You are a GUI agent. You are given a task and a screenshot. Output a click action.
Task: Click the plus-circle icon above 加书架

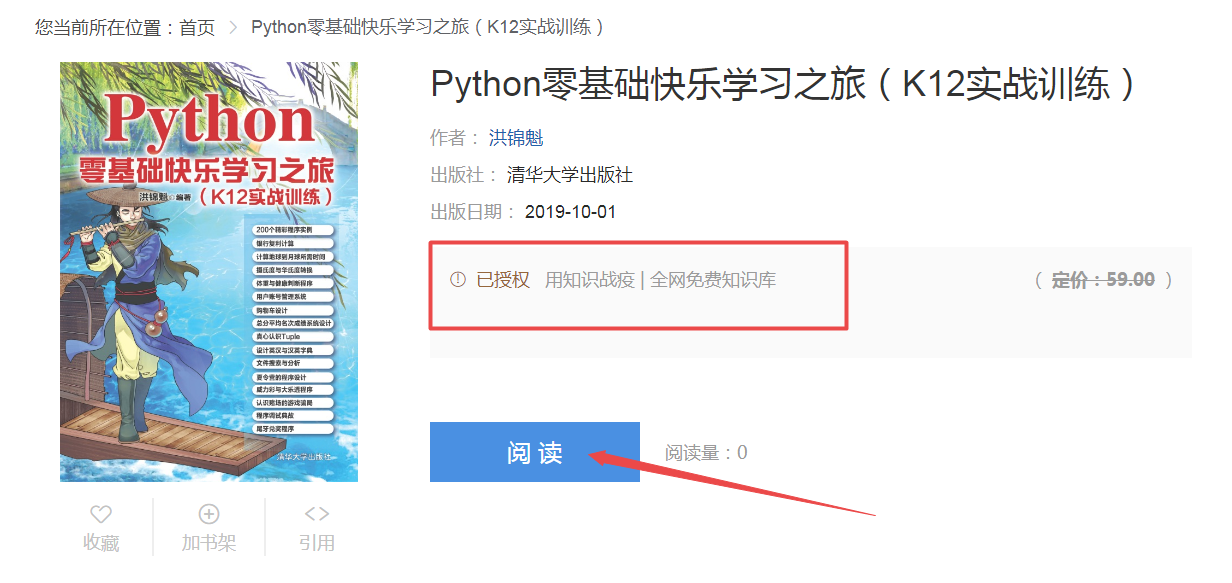pos(209,514)
